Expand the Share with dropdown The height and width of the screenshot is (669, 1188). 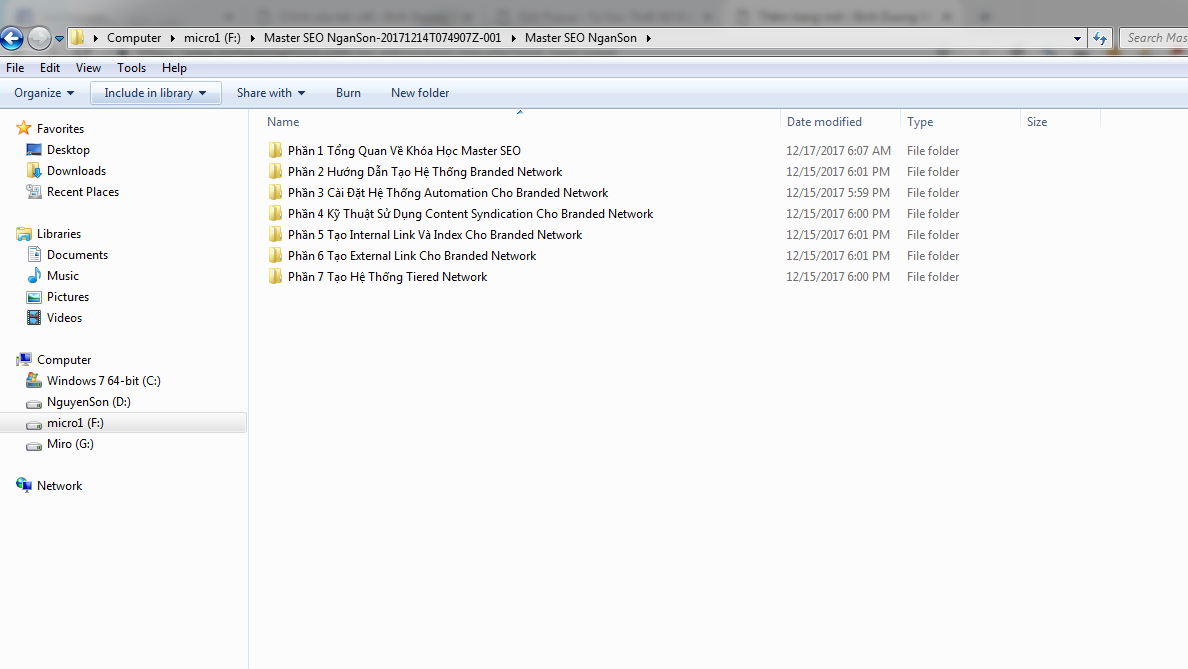click(270, 92)
